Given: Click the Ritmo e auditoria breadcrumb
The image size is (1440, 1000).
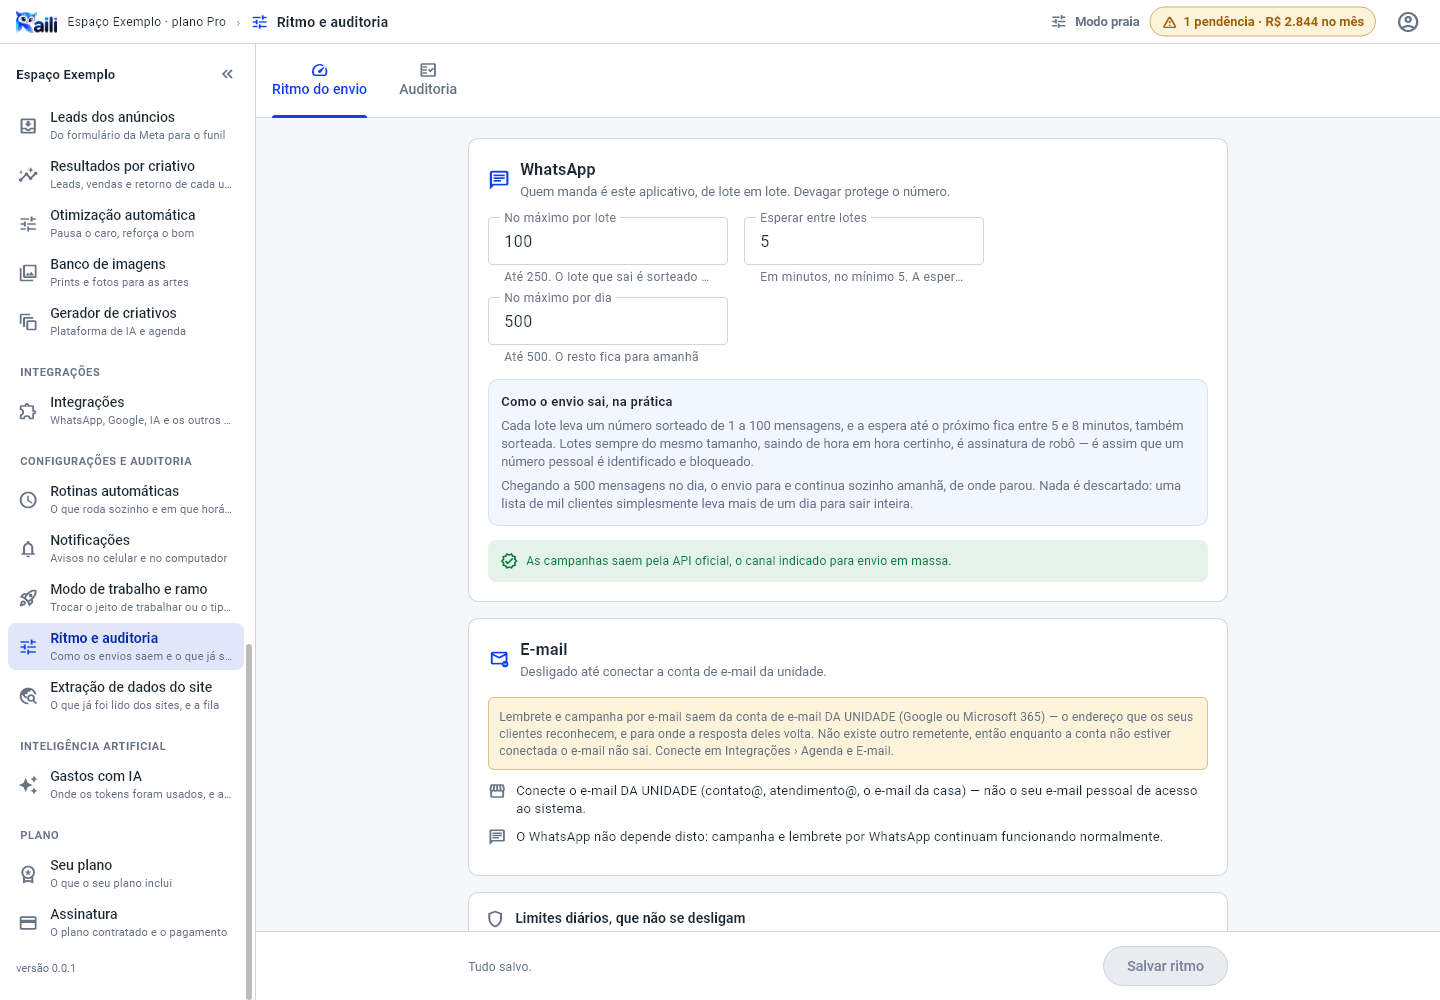Looking at the screenshot, I should point(320,22).
